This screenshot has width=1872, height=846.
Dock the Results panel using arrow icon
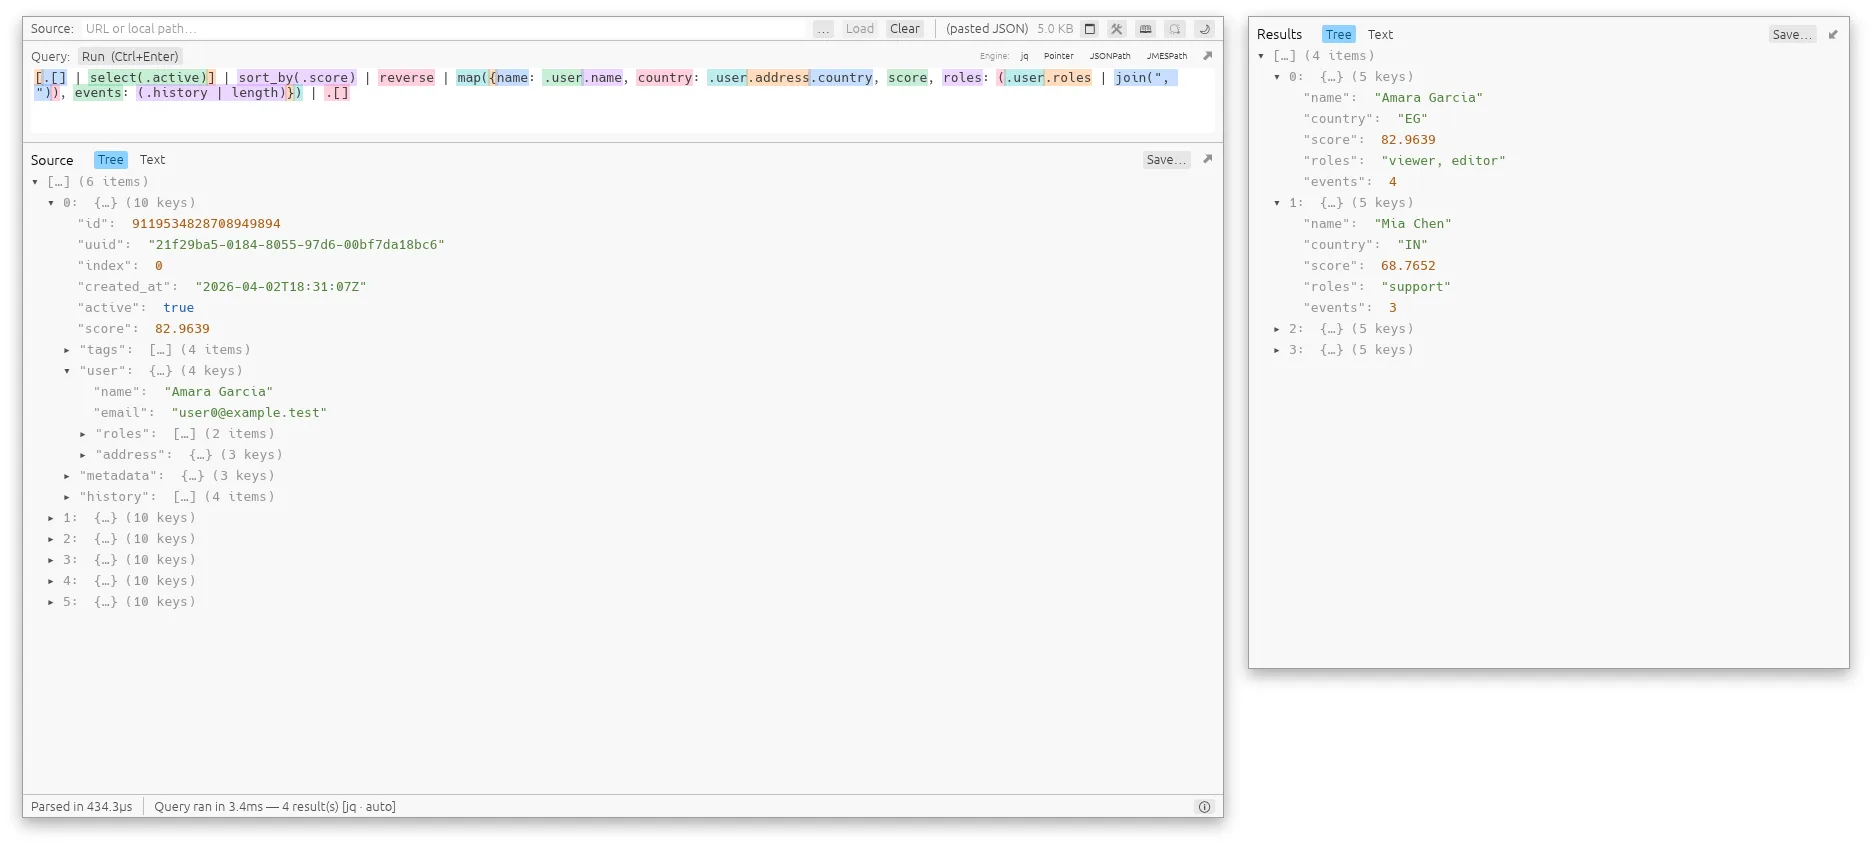[1833, 34]
